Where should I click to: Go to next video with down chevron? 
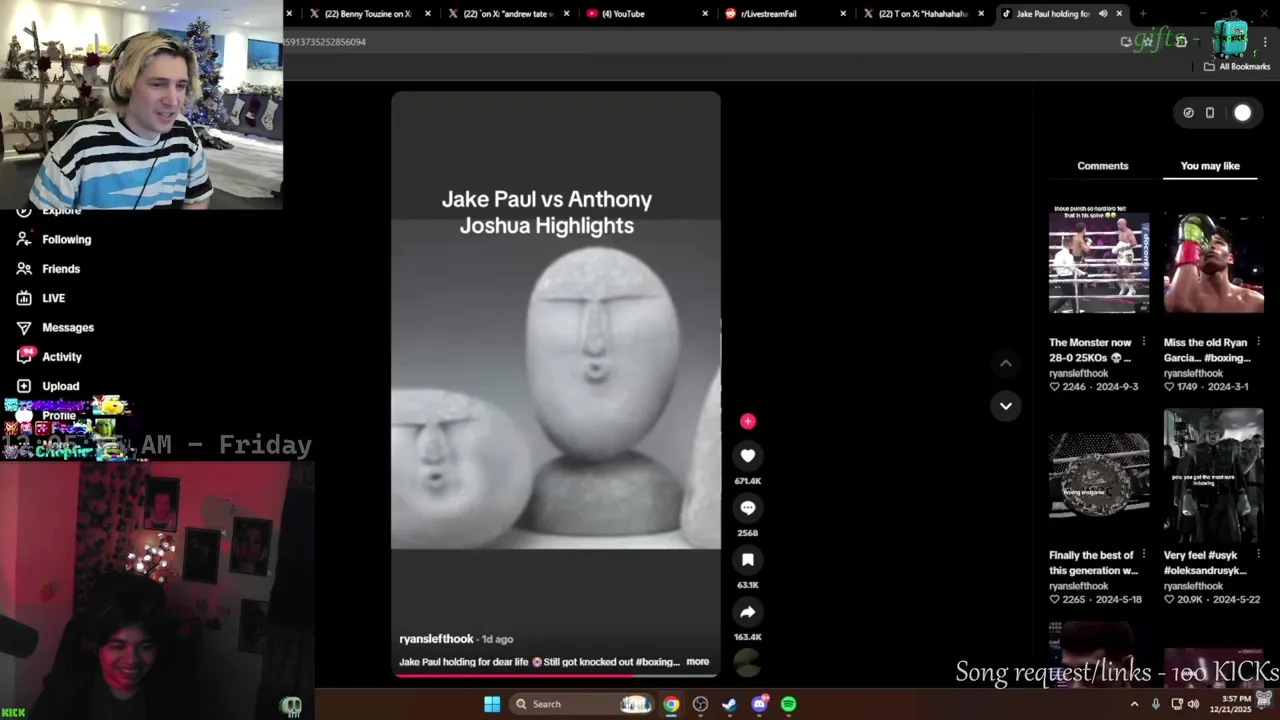pyautogui.click(x=1006, y=406)
